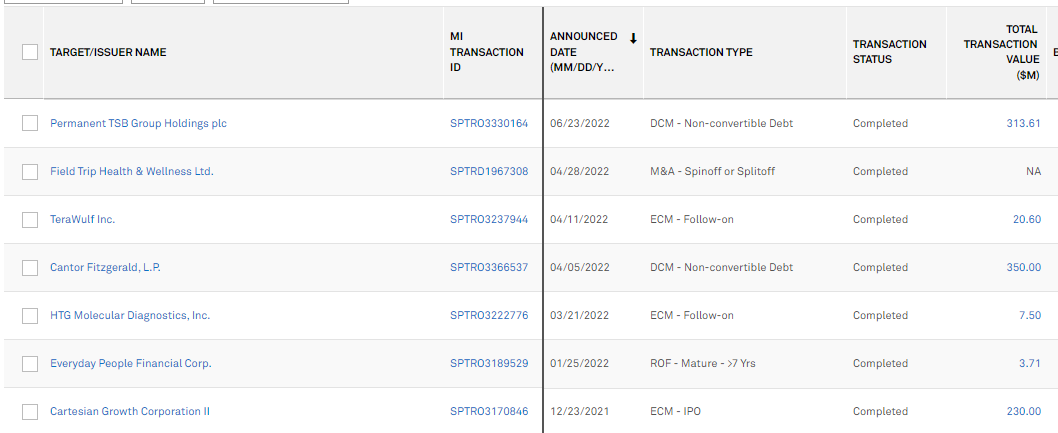Open transaction ID SPTRD1967308
Viewport: 1058px width, 433px height.
pos(489,171)
